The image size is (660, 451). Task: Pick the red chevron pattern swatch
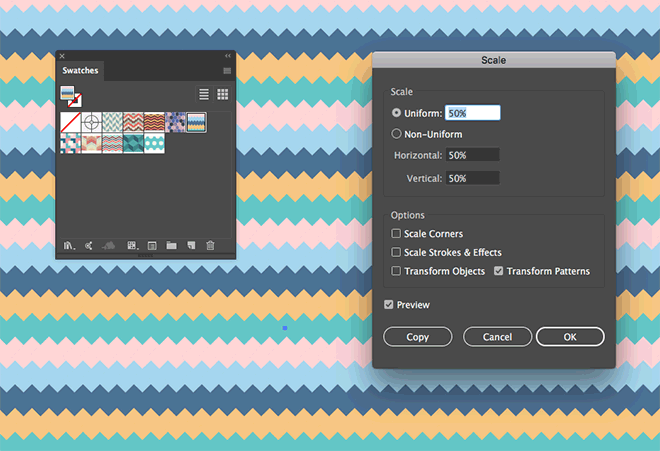coord(133,123)
